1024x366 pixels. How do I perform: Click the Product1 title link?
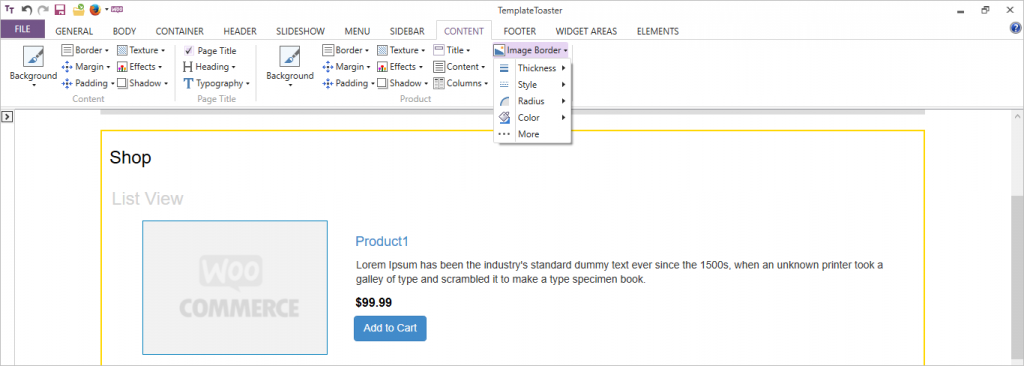[x=382, y=241]
